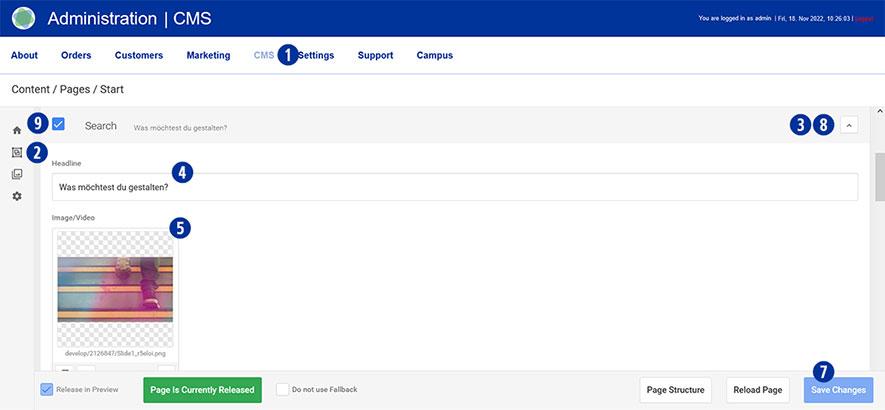Open the image gallery sidebar icon

[x=17, y=174]
